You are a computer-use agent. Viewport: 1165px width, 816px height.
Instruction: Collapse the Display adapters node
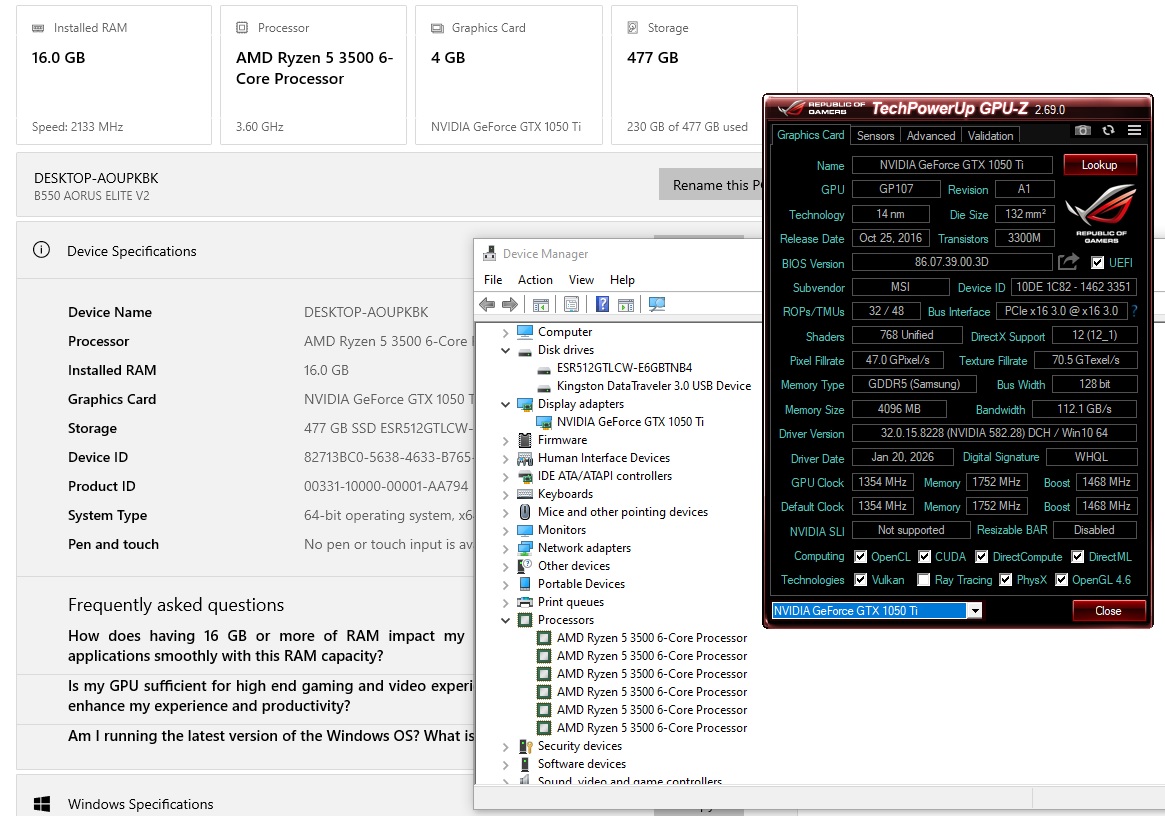point(505,404)
